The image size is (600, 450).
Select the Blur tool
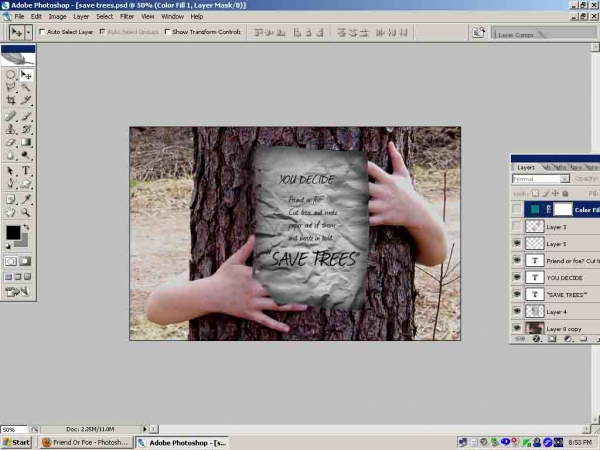click(x=10, y=155)
